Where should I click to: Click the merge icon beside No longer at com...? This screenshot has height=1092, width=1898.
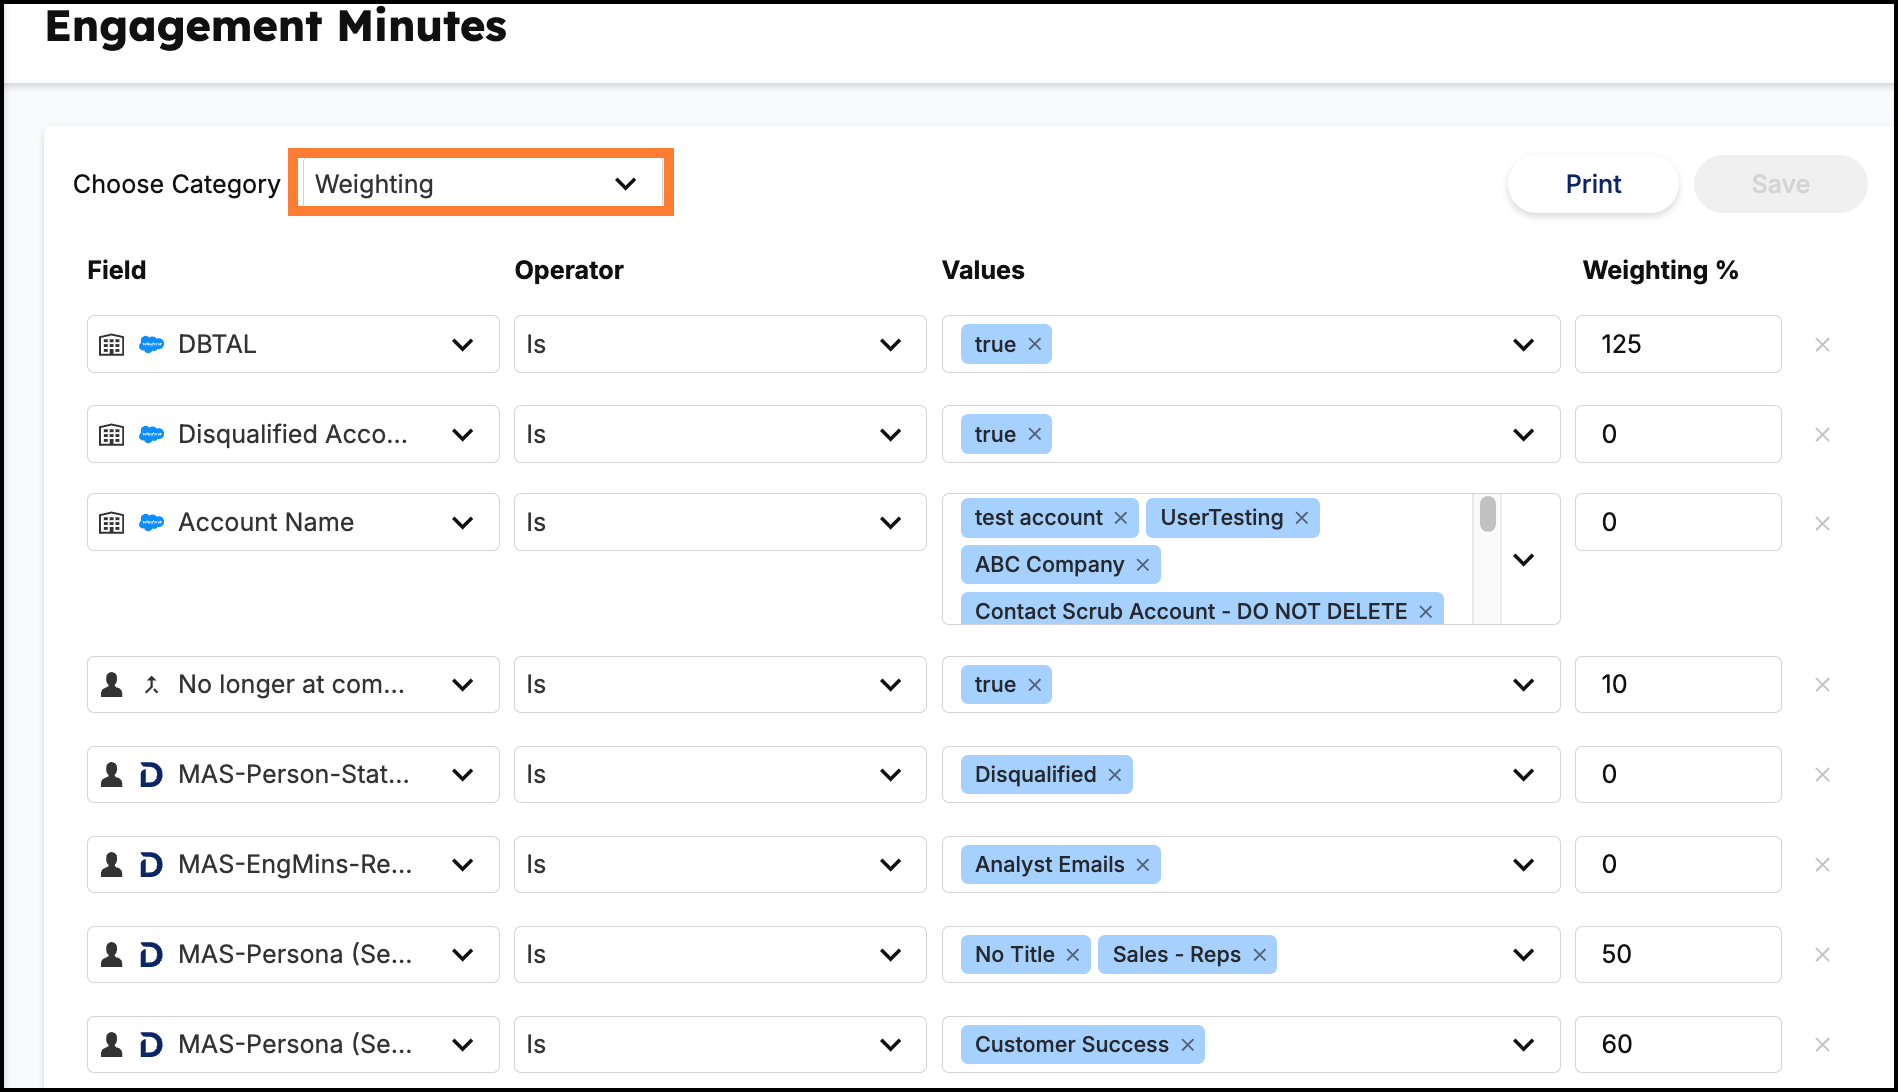coord(151,684)
